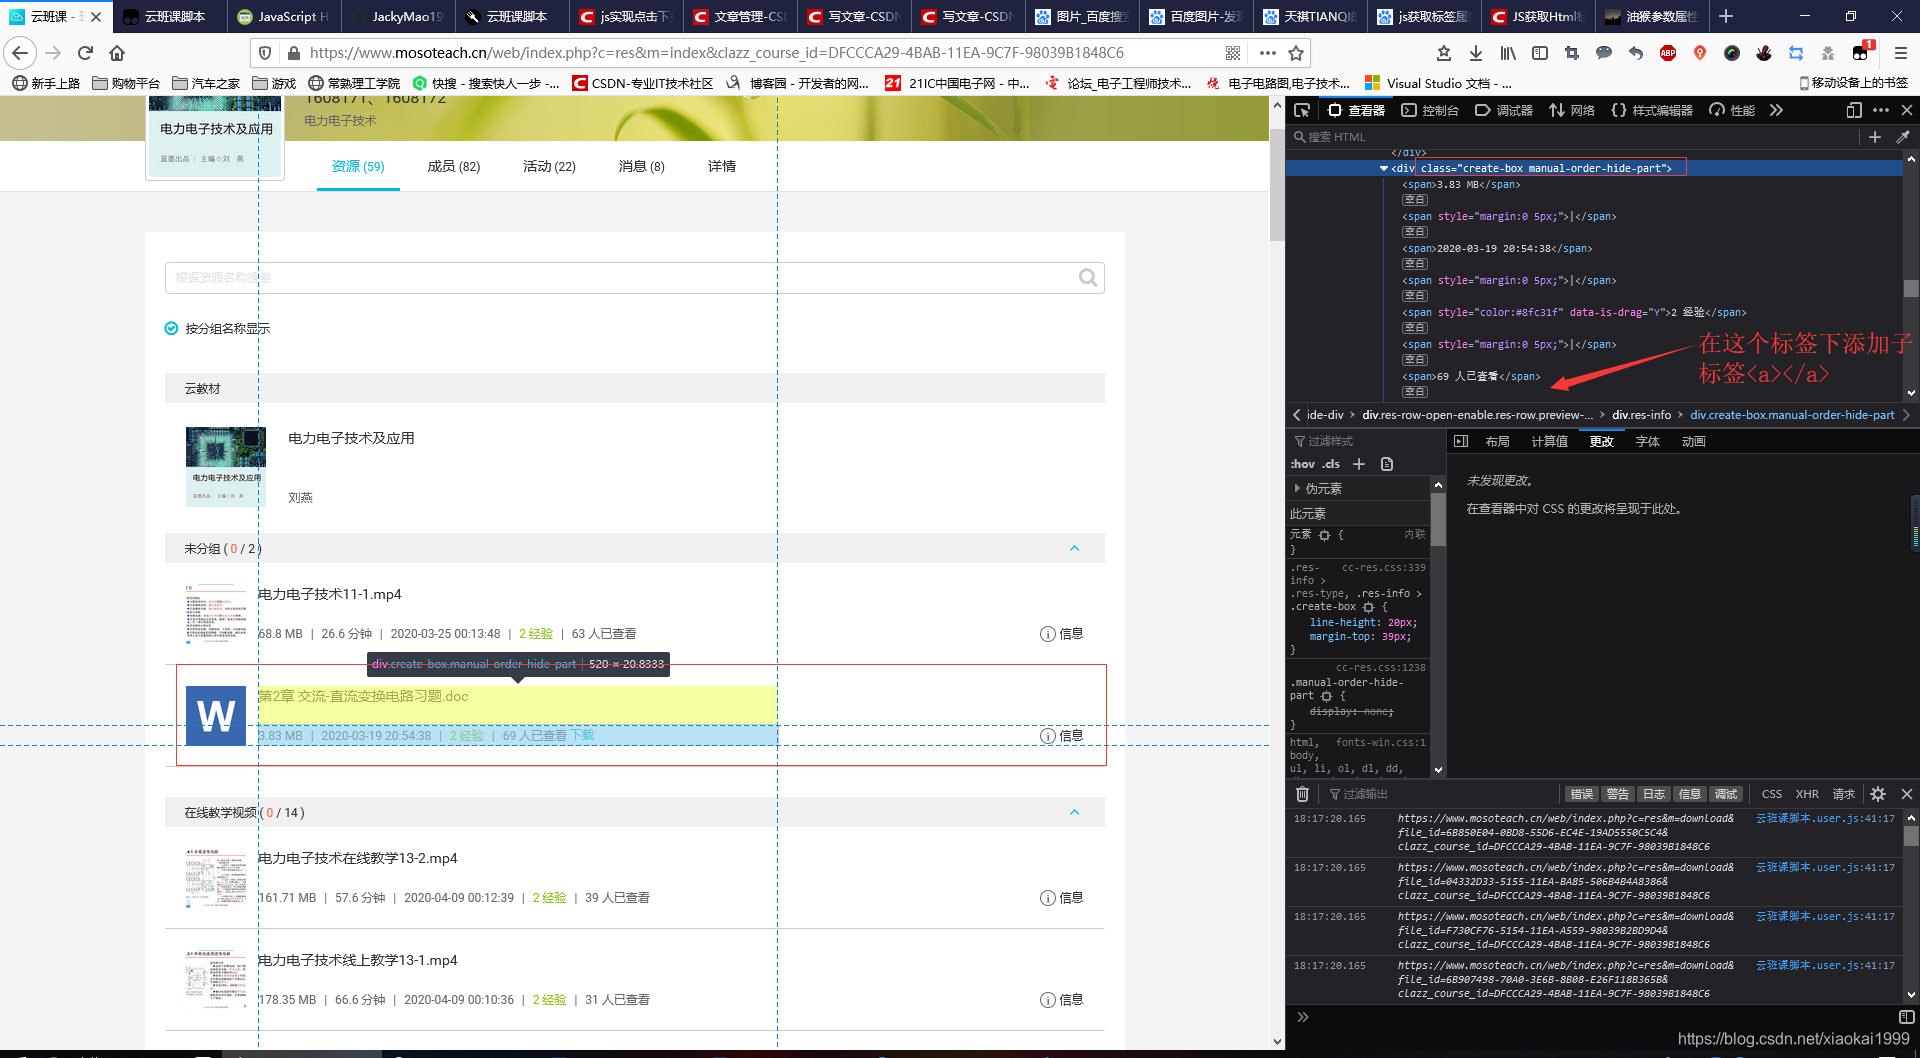Screen dimensions: 1920x1058
Task: Toggle the 错误 console filter
Action: [1582, 794]
